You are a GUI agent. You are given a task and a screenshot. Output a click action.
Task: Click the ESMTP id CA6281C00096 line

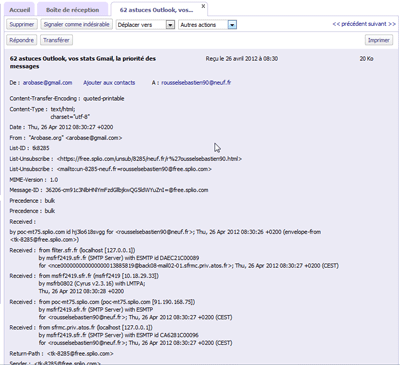118,335
